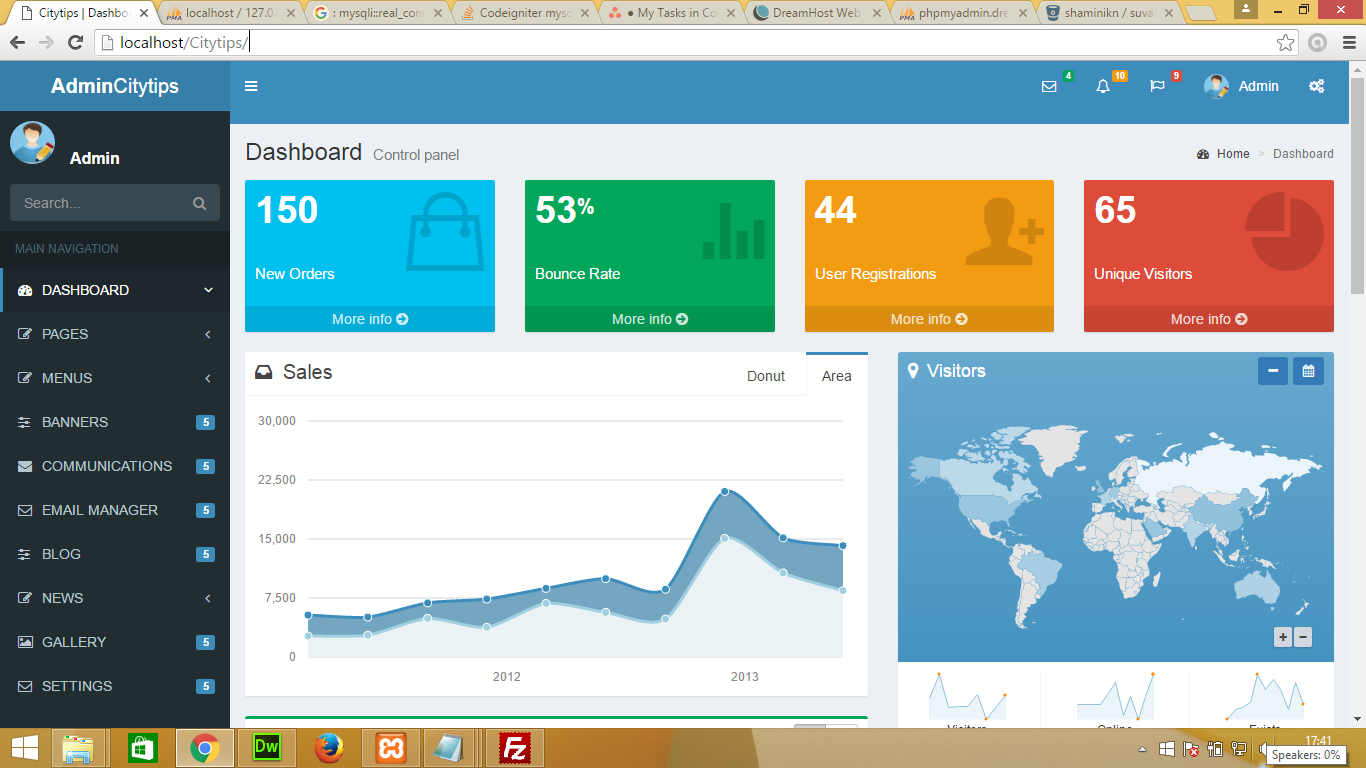Screen dimensions: 1366x768
Task: Bookmark page with the star icon
Action: click(1285, 42)
